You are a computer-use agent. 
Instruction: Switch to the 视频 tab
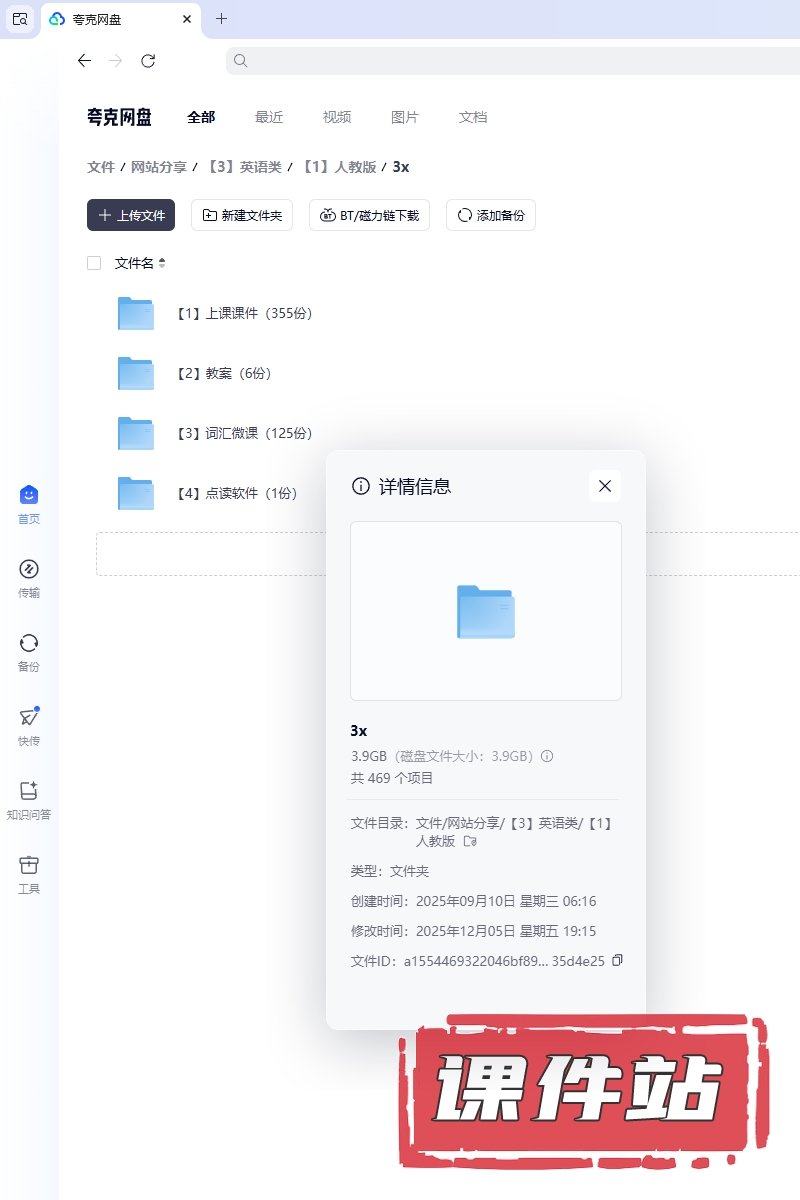click(337, 117)
